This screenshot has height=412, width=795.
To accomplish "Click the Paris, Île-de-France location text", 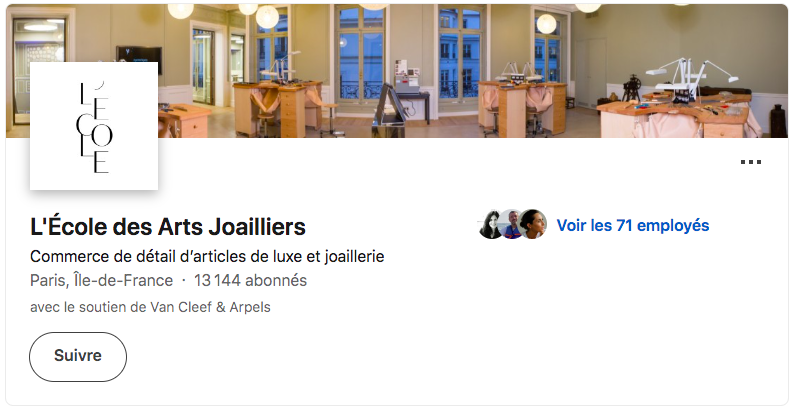I will [101, 280].
